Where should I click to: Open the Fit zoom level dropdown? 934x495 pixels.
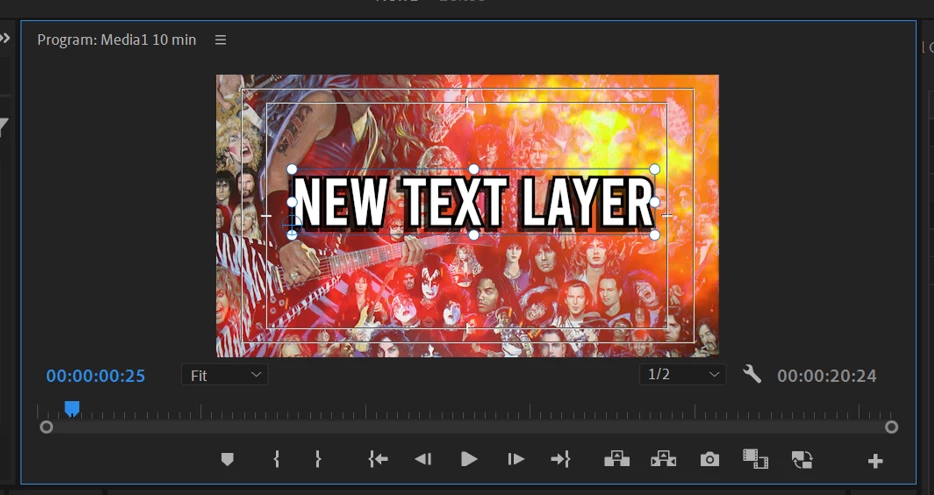tap(225, 375)
